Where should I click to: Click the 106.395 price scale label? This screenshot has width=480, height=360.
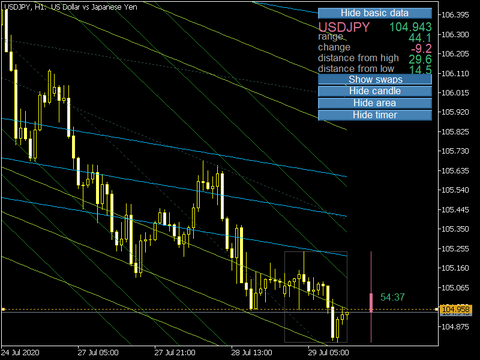pyautogui.click(x=455, y=15)
